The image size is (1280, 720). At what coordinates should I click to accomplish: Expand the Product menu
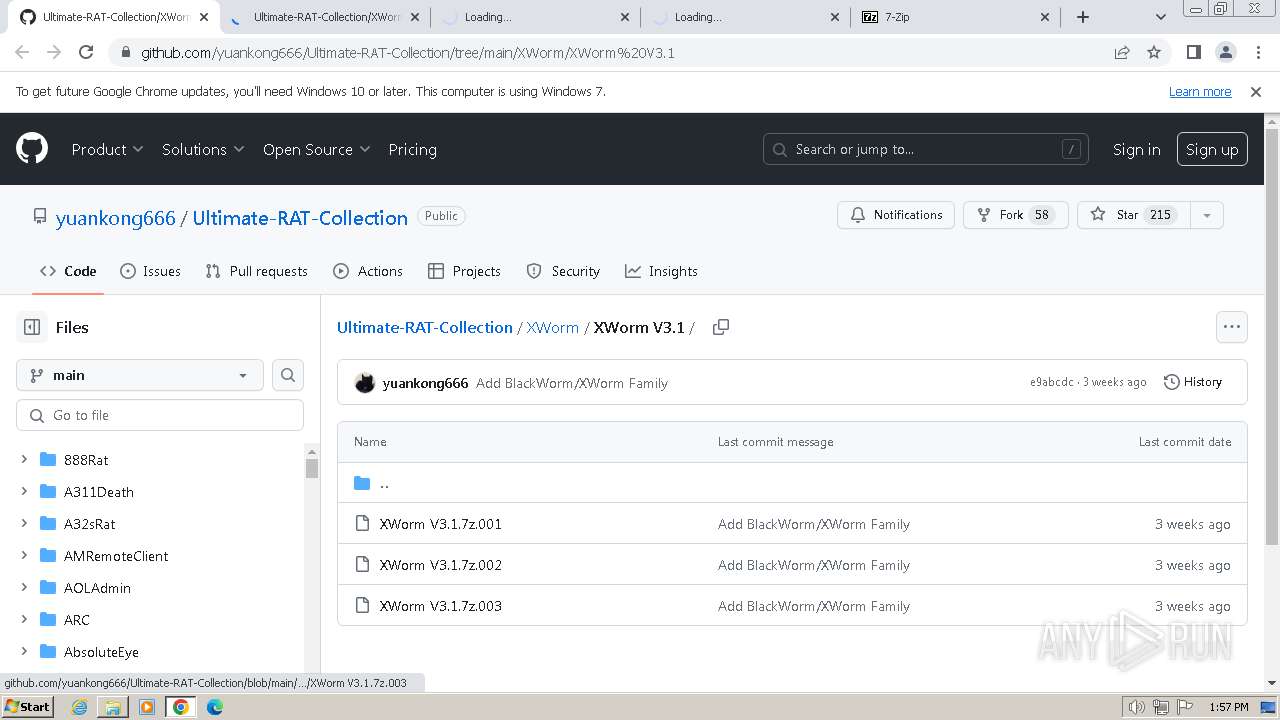[x=108, y=149]
